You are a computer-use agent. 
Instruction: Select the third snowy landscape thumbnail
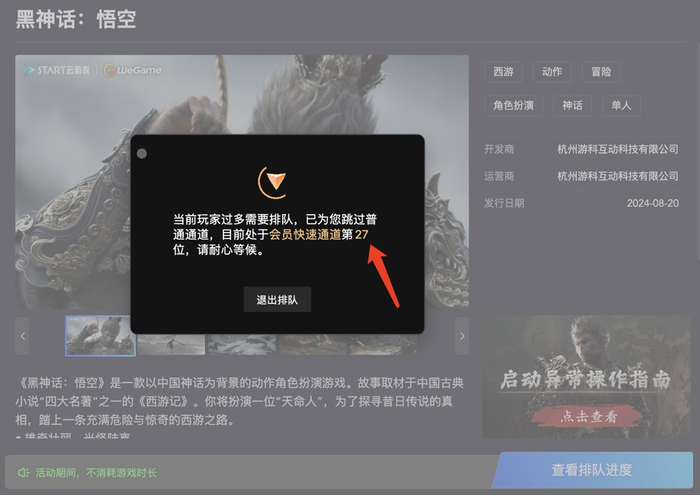click(242, 345)
